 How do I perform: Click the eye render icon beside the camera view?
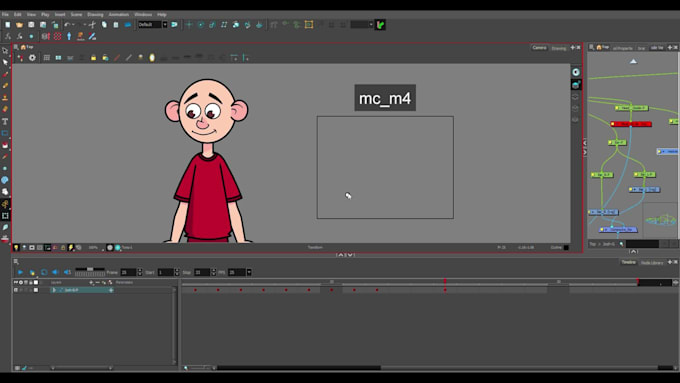[x=575, y=72]
